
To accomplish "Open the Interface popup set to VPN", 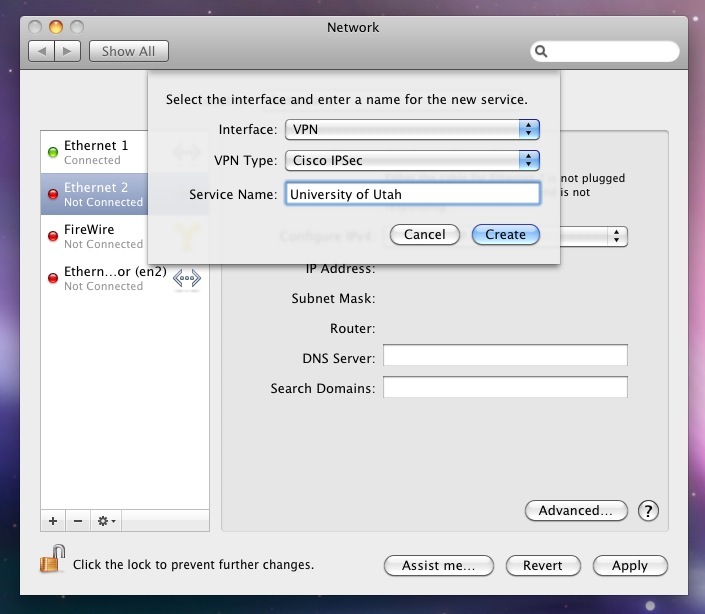I will click(x=412, y=129).
